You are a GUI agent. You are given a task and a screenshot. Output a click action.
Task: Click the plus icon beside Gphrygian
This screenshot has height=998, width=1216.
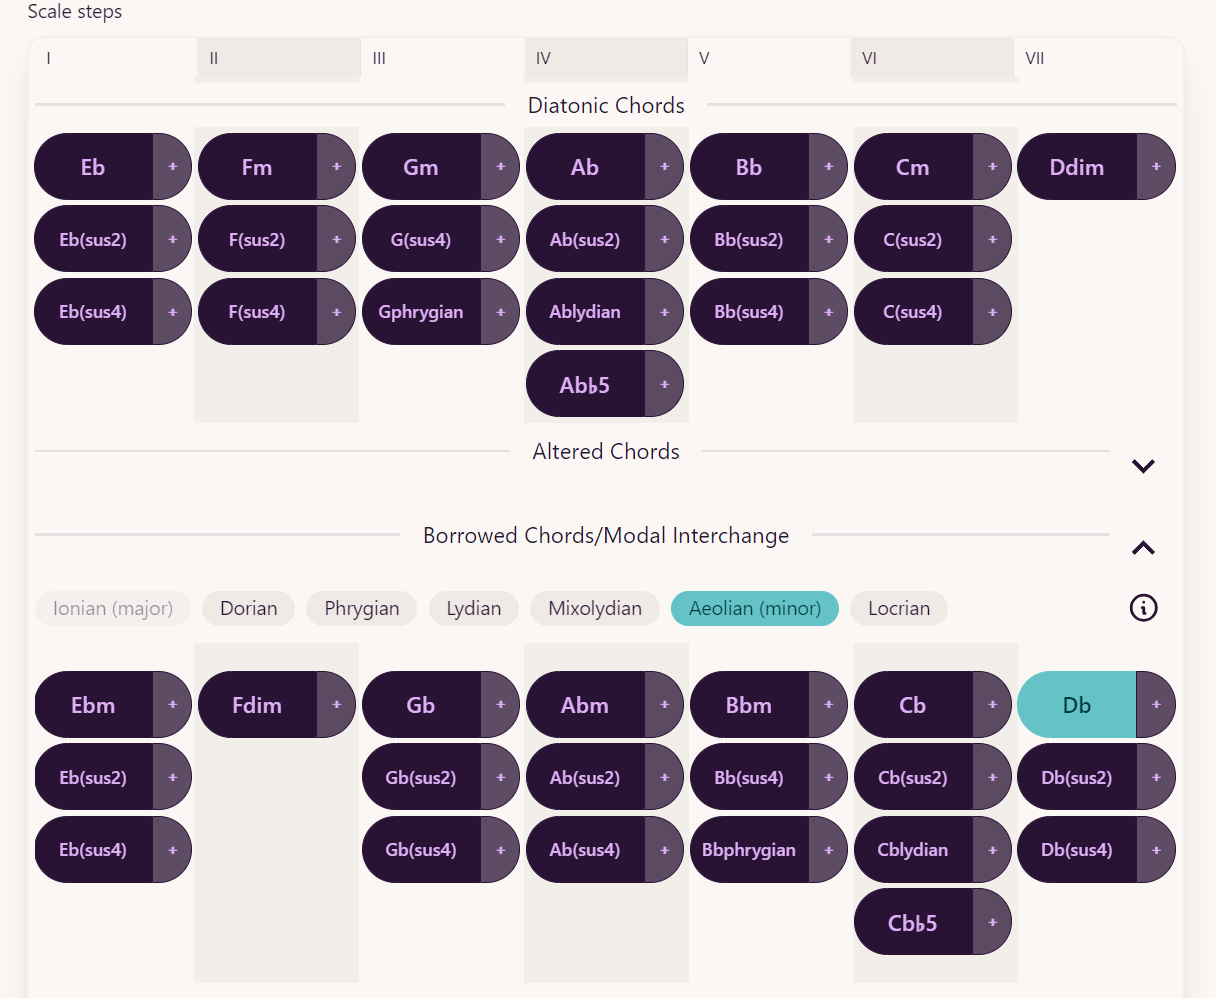(x=500, y=312)
